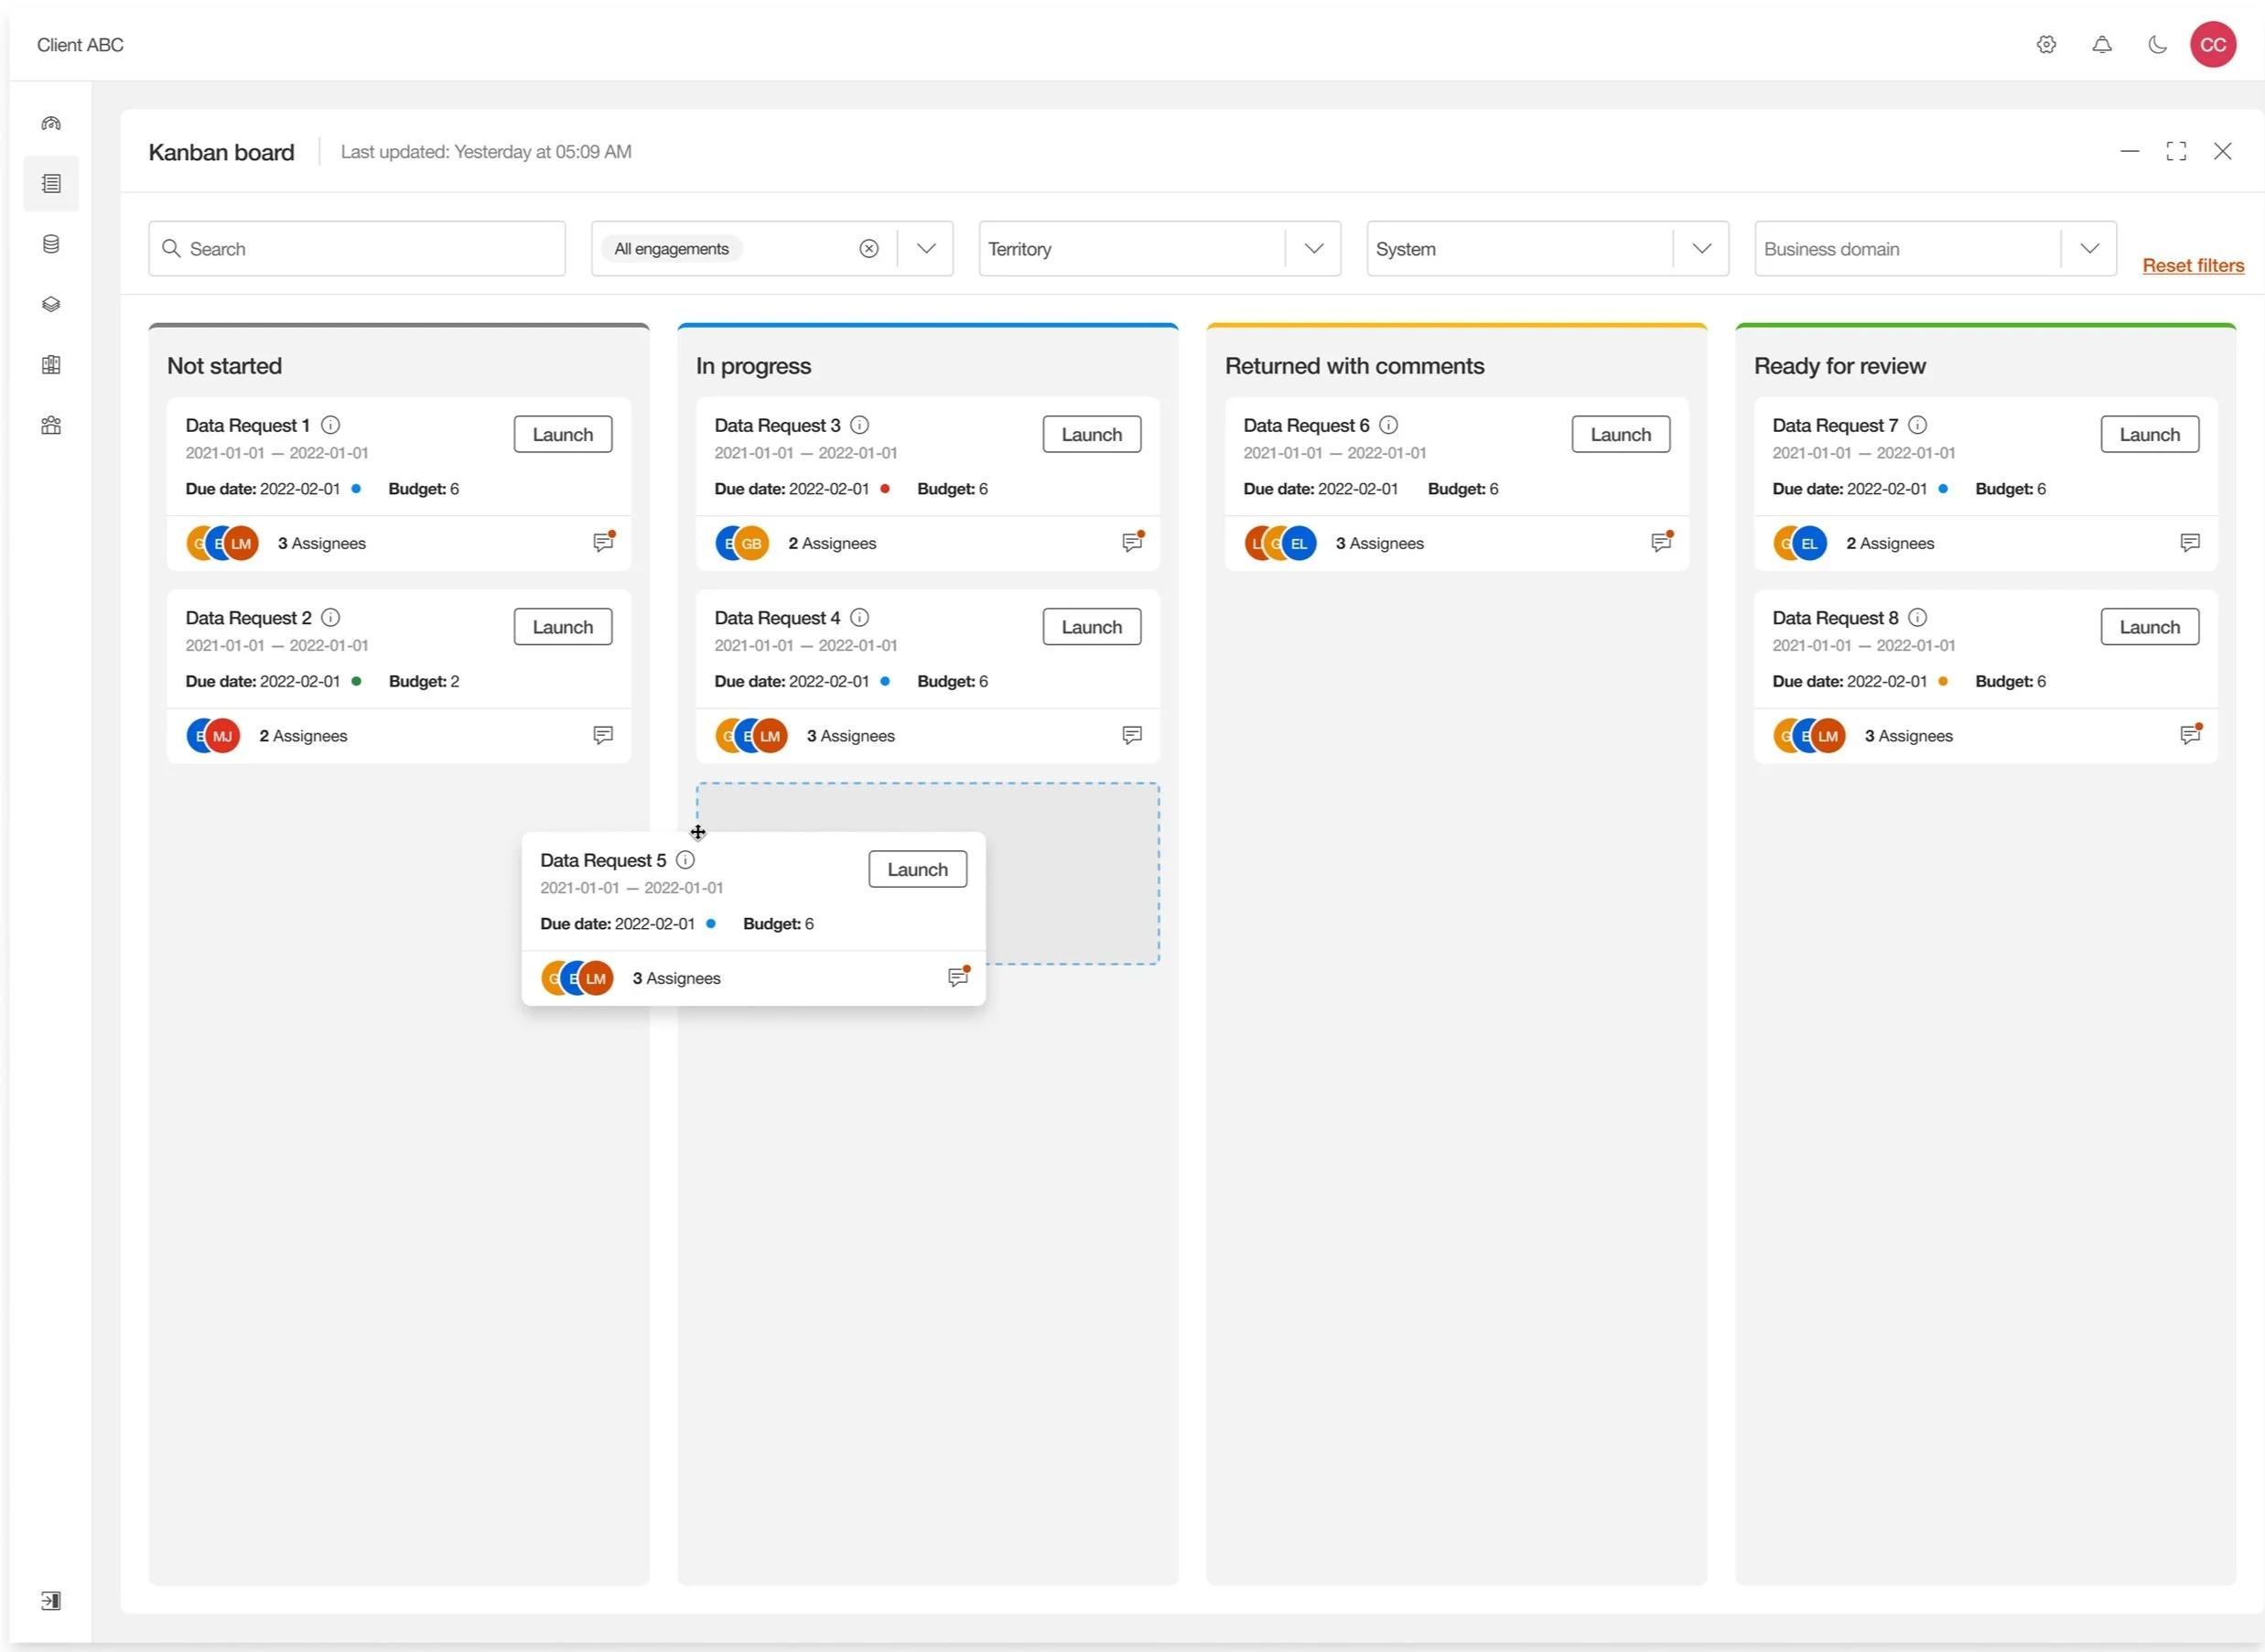Expand the Territory dropdown
This screenshot has width=2265, height=1652.
pyautogui.click(x=1313, y=249)
